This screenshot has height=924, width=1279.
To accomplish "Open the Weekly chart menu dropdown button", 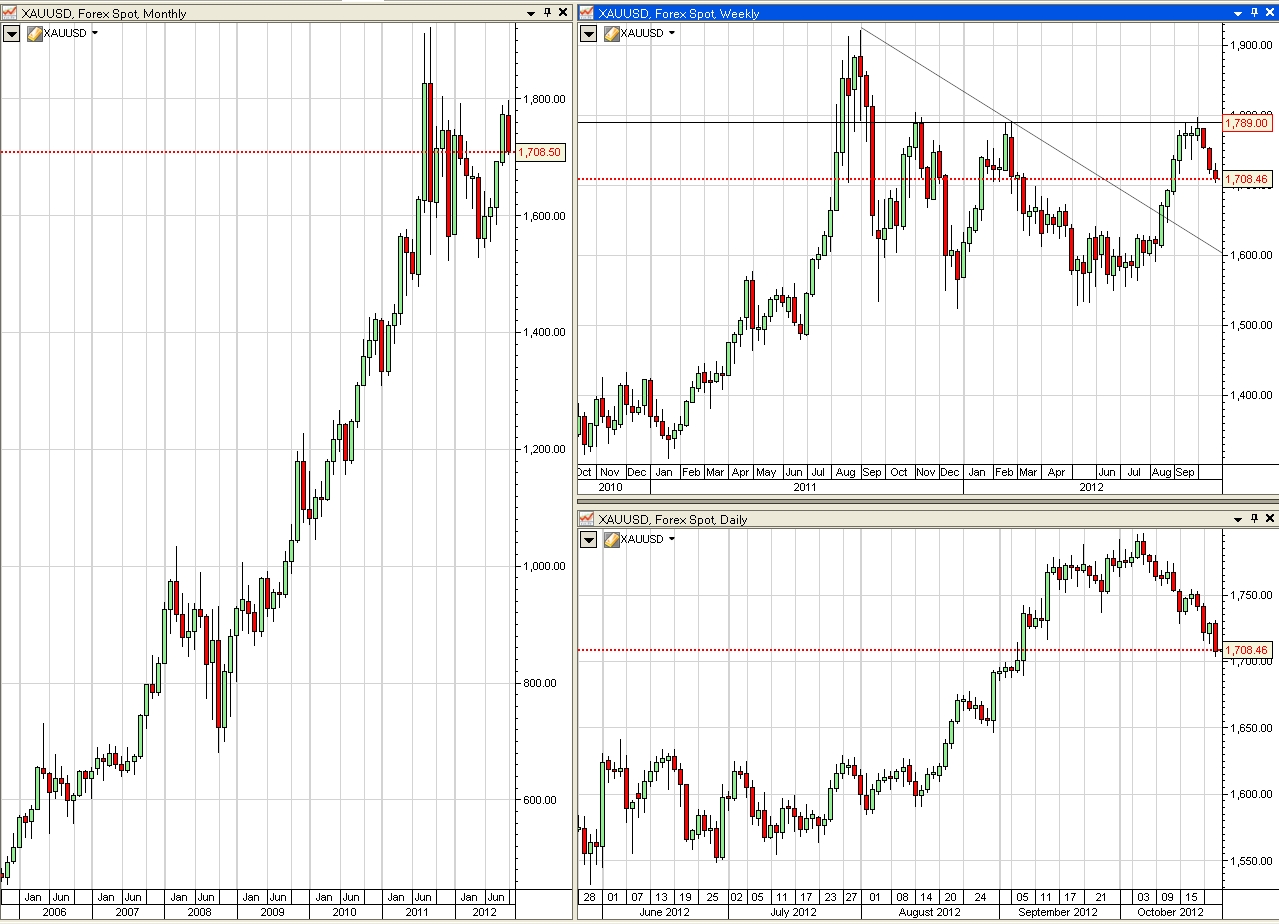I will pyautogui.click(x=589, y=33).
